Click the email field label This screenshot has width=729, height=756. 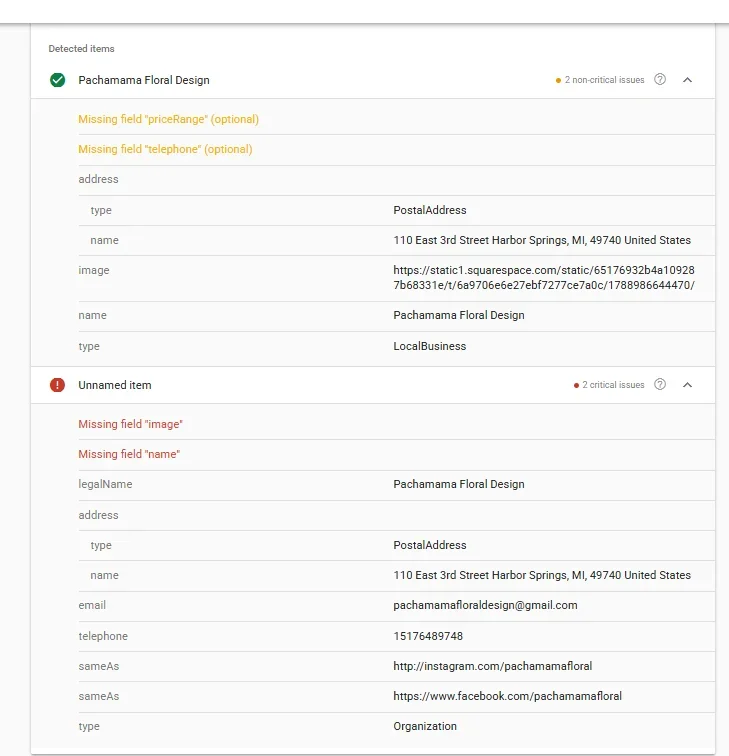(x=92, y=605)
